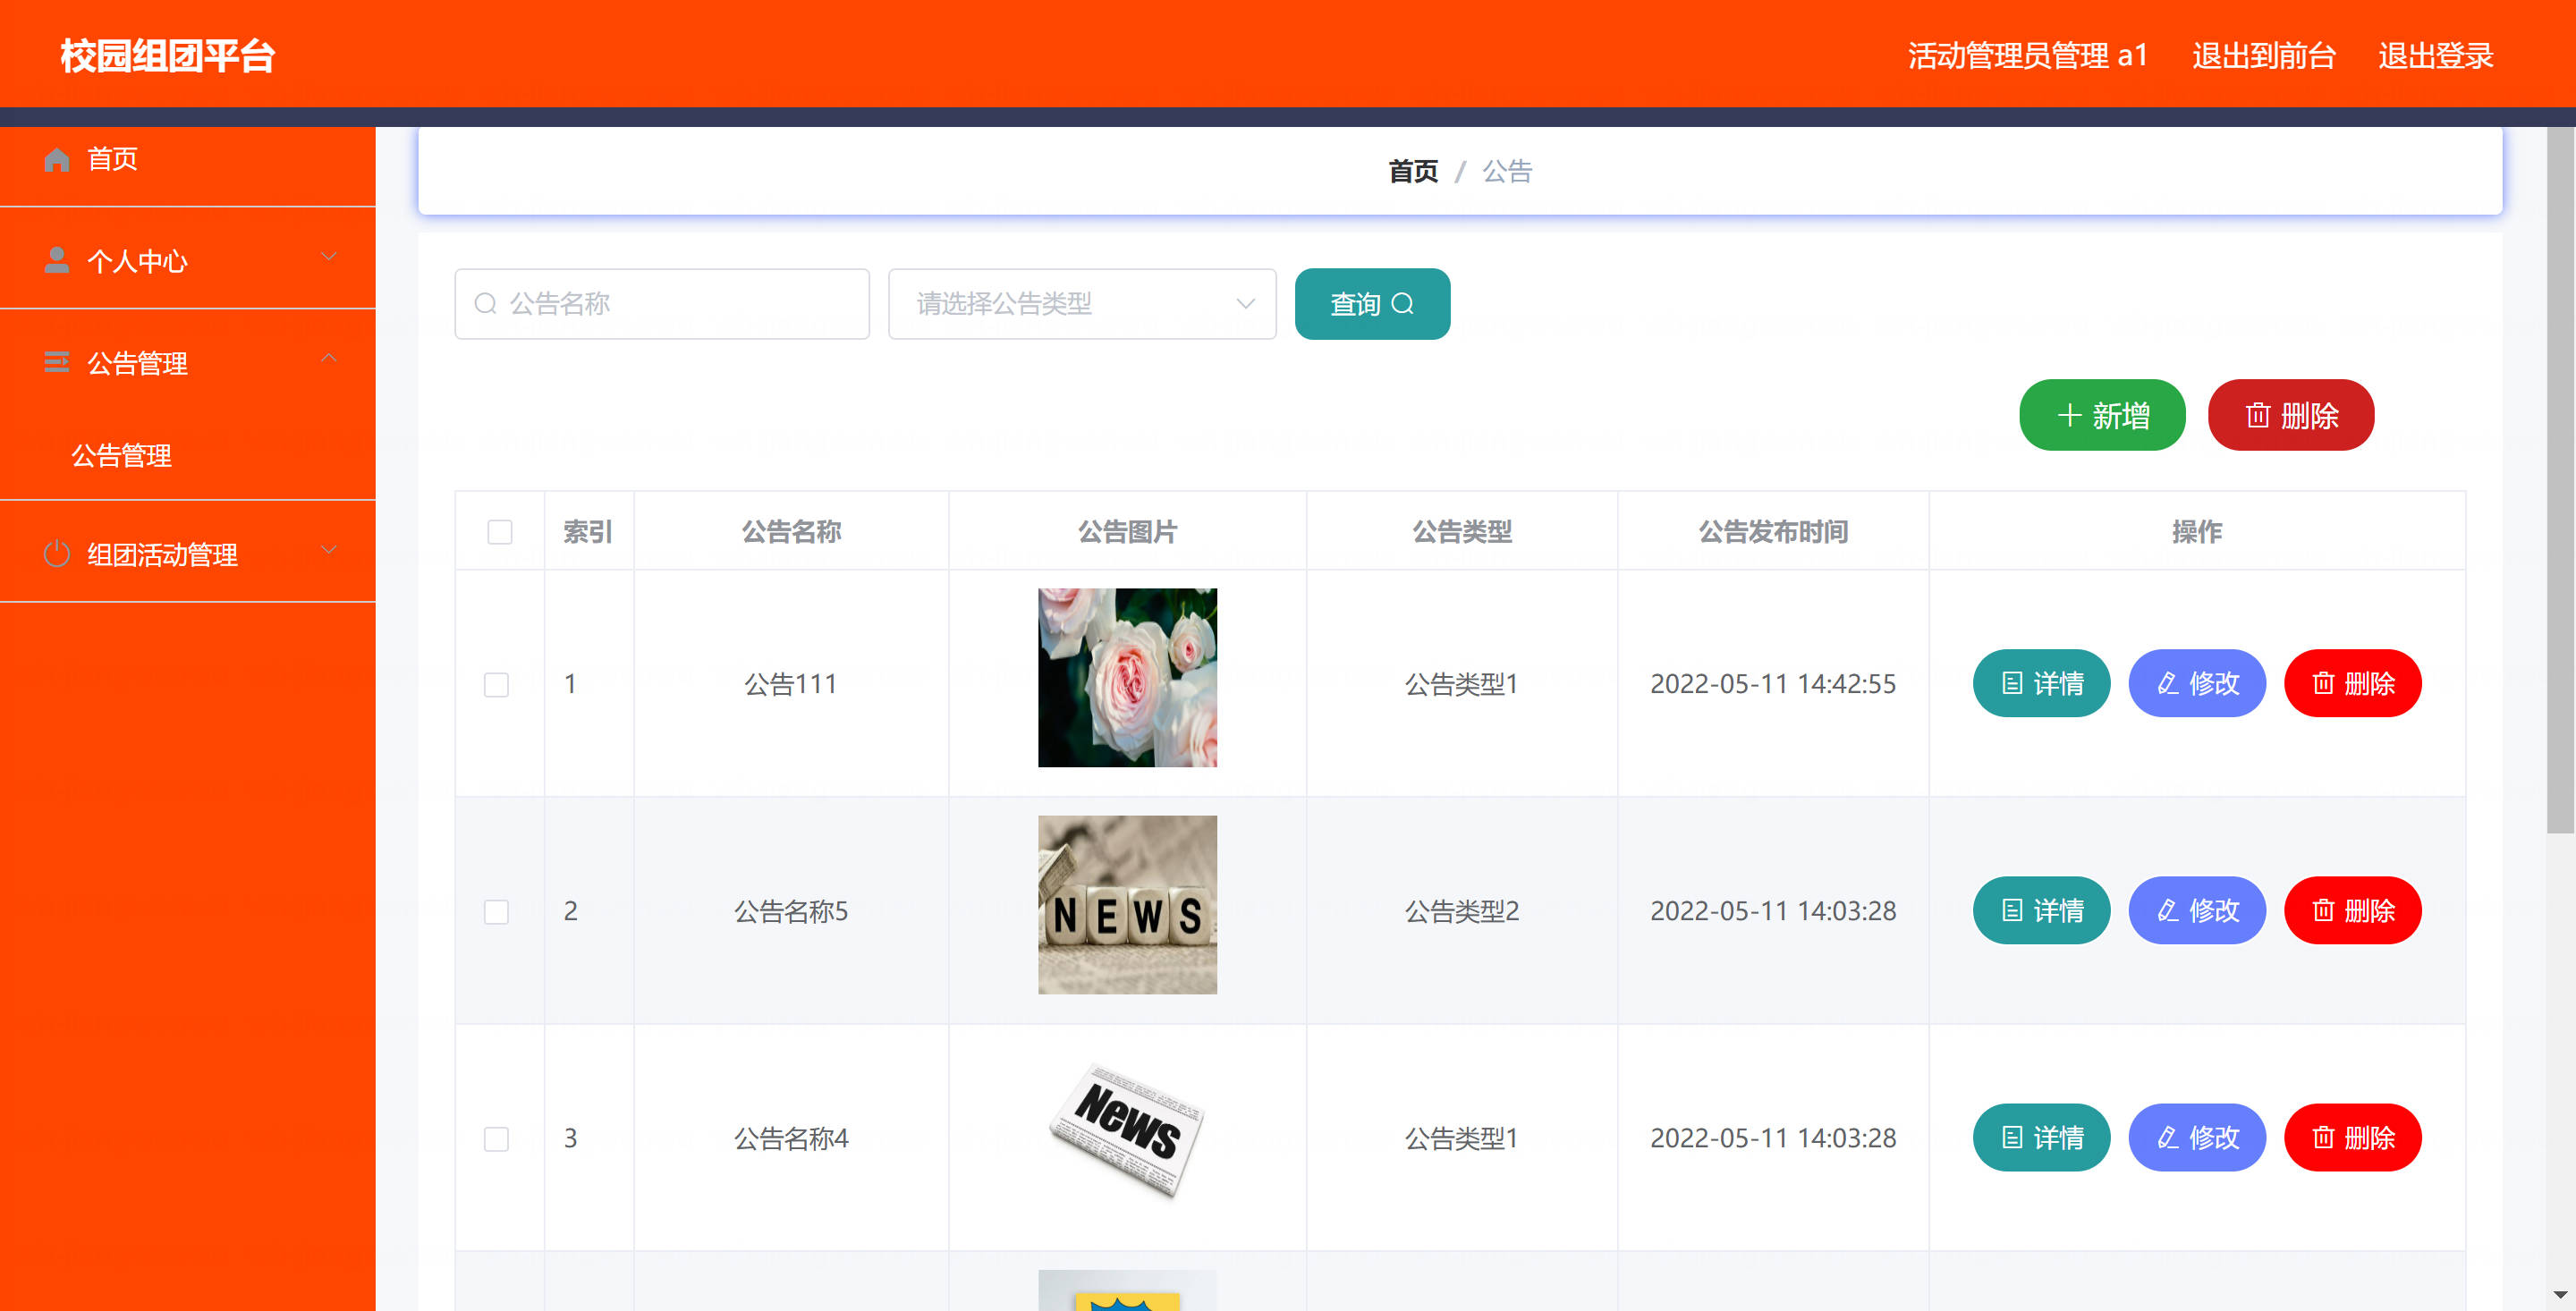Screen dimensions: 2576x1311
Task: Click the detail icon for 公告名称4
Action: [2012, 1138]
